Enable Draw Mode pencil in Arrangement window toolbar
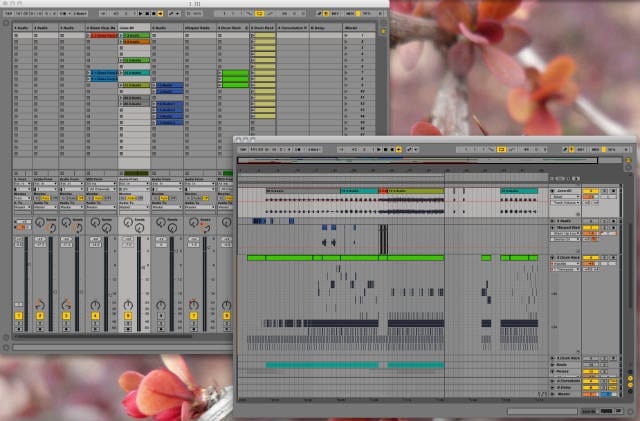The height and width of the screenshot is (421, 640). 565,150
